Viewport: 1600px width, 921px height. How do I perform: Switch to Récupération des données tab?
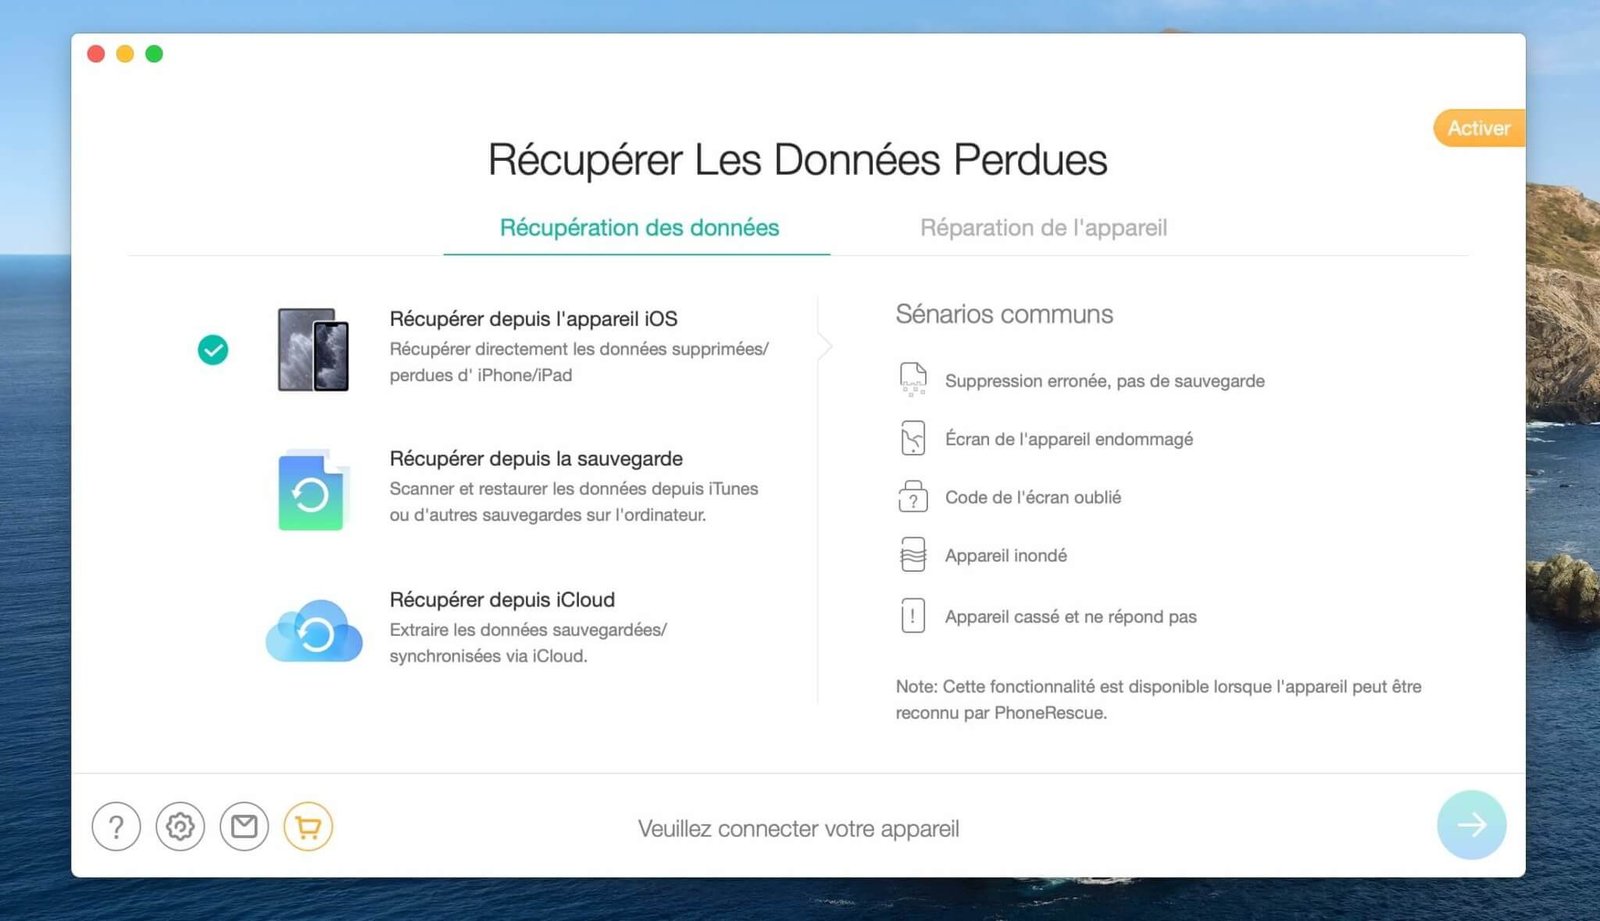pos(639,228)
